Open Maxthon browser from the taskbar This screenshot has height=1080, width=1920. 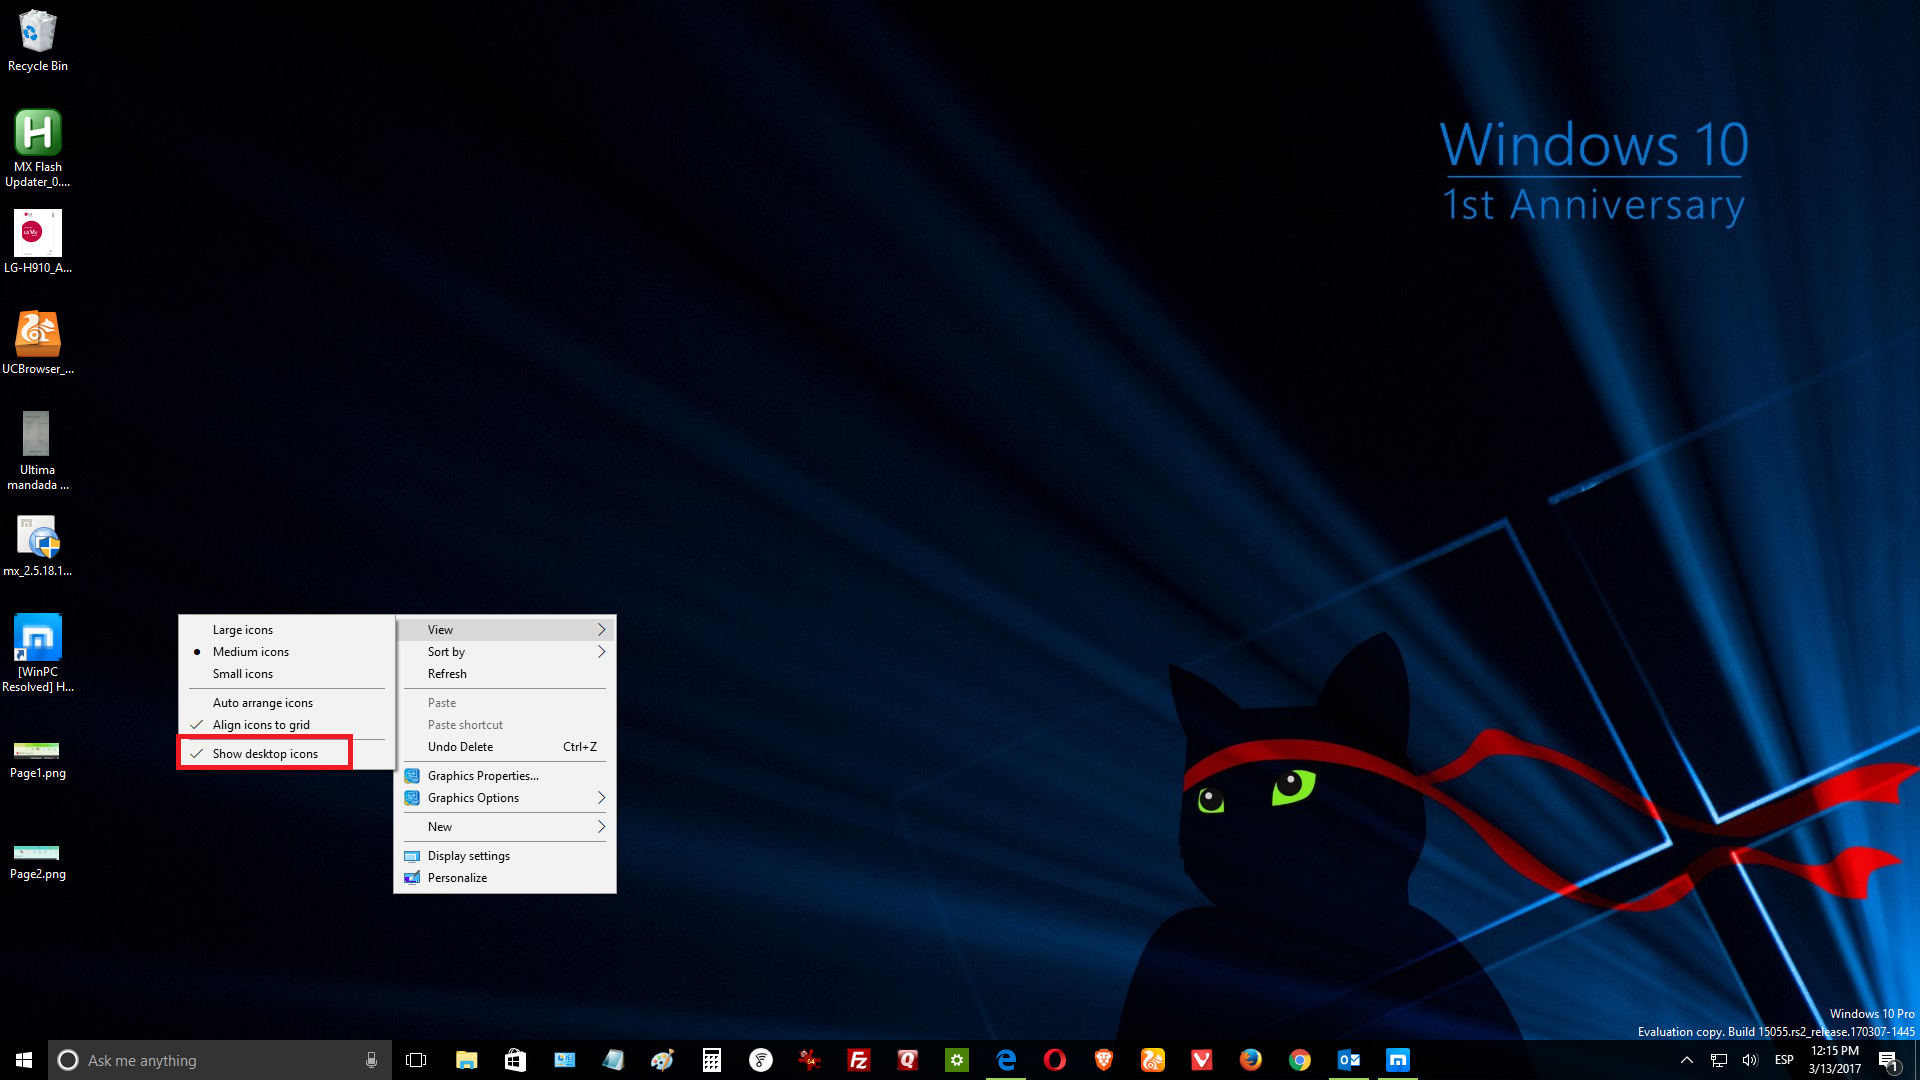1397,1060
